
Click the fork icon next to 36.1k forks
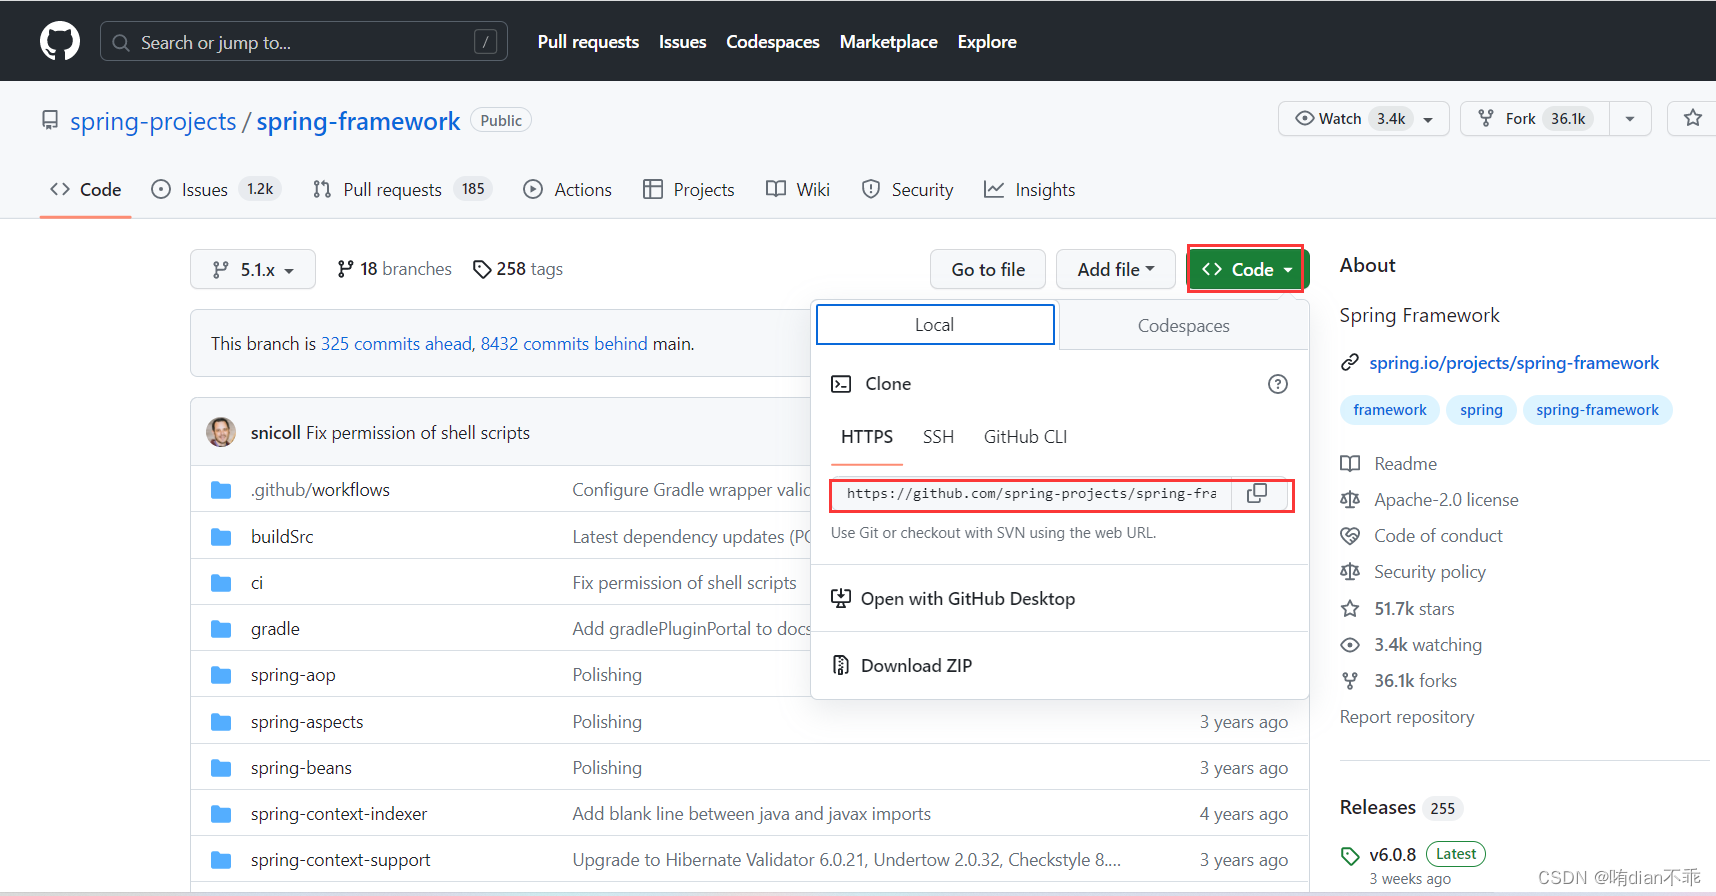click(x=1350, y=681)
